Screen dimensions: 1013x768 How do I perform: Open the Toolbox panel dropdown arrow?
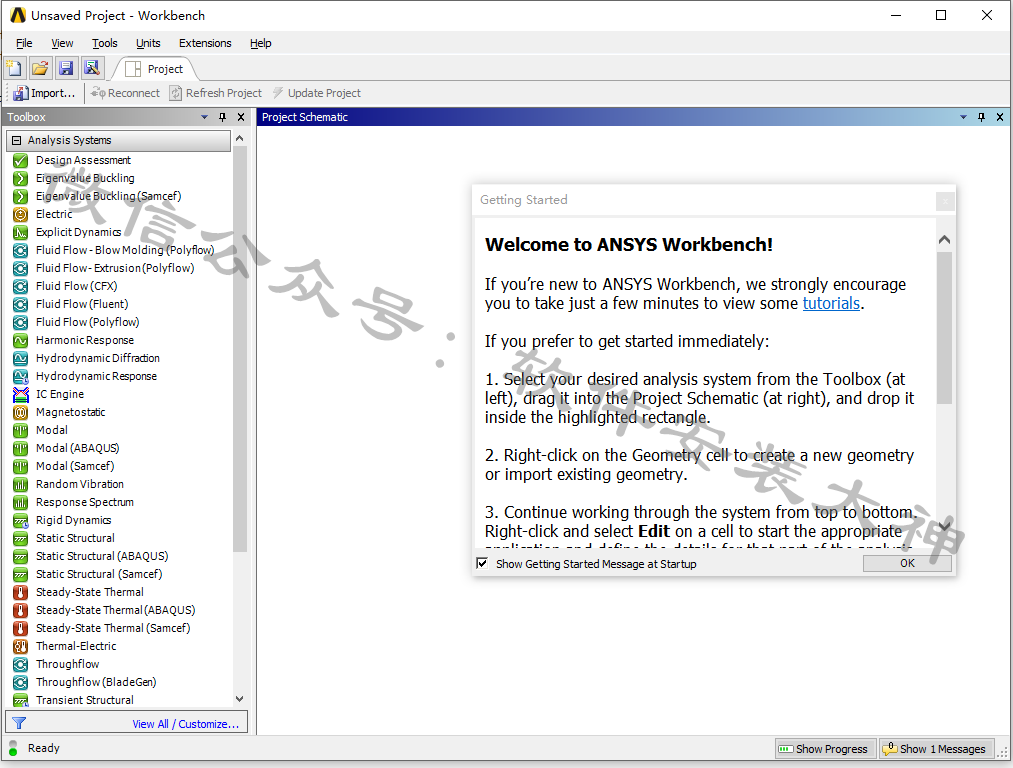click(x=205, y=117)
